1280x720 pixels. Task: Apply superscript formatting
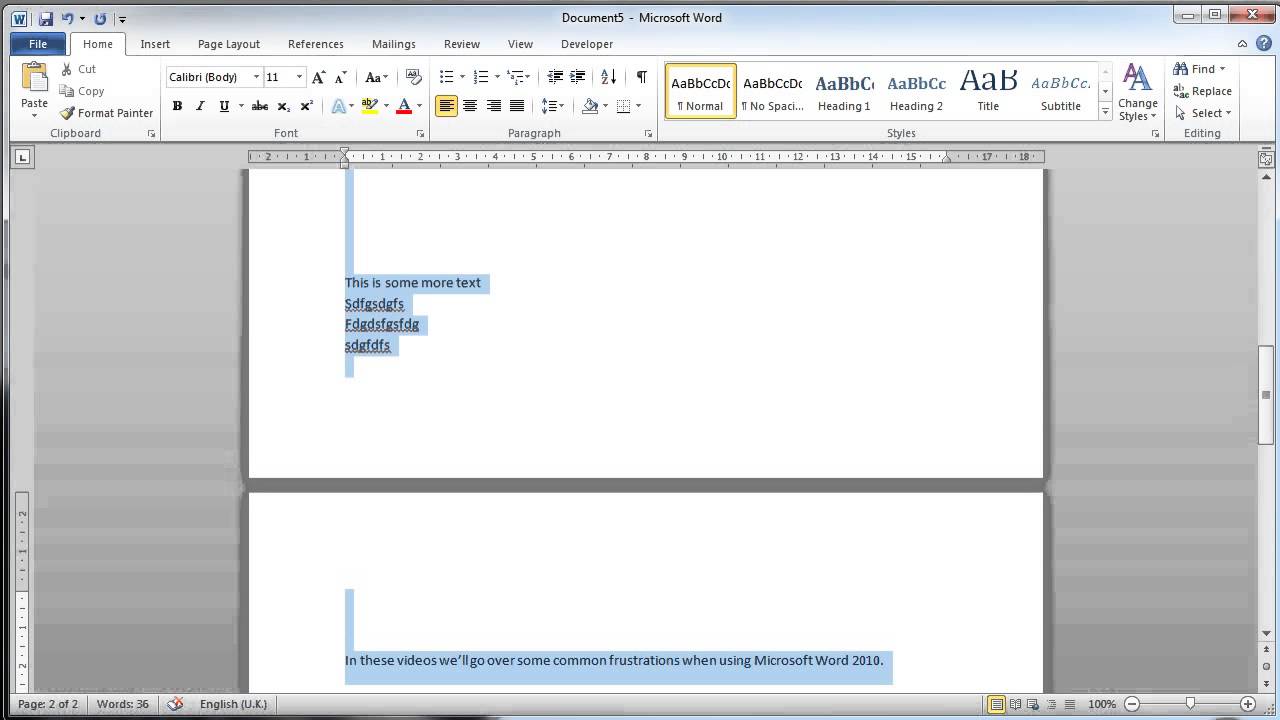[306, 106]
